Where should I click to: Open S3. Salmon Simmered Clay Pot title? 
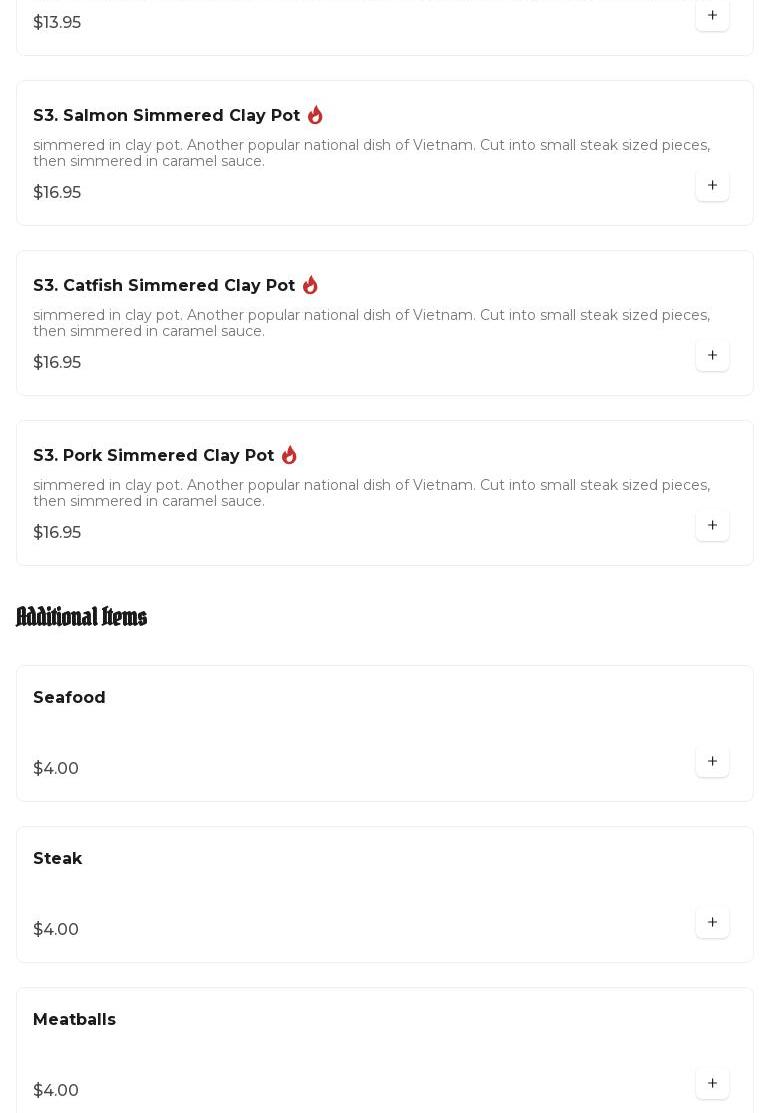[x=167, y=115]
